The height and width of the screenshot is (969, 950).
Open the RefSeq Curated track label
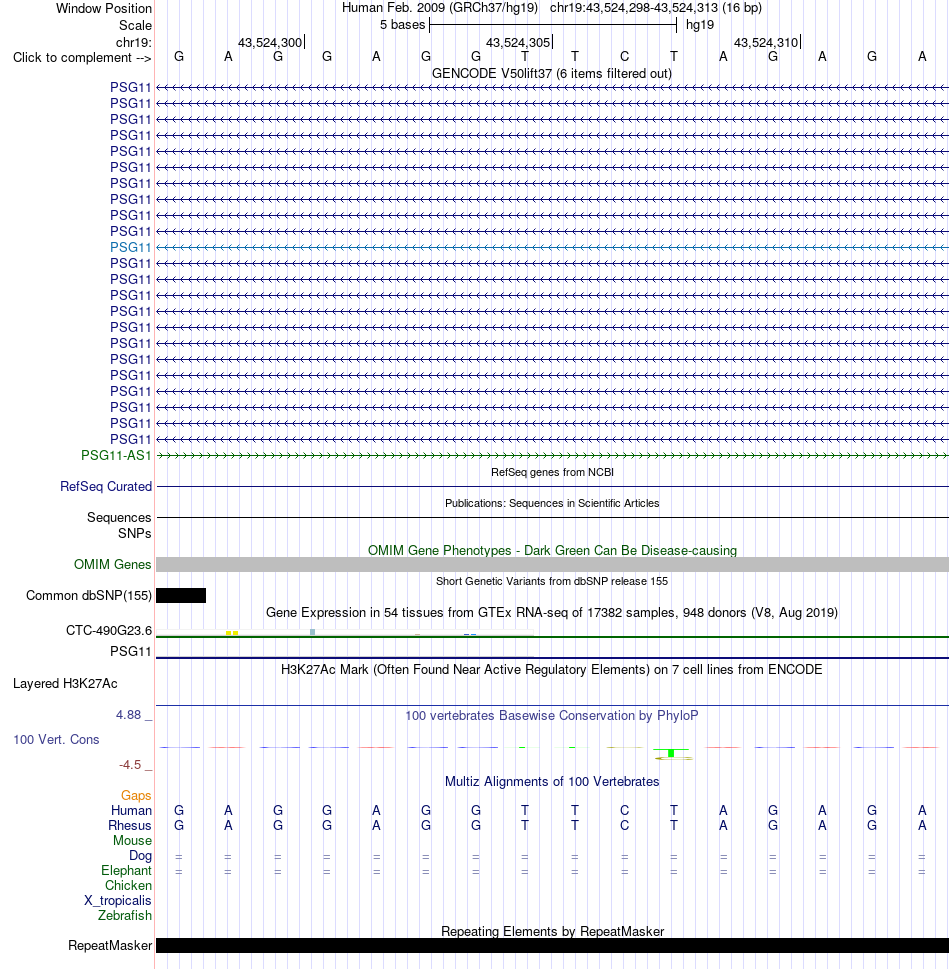point(106,486)
